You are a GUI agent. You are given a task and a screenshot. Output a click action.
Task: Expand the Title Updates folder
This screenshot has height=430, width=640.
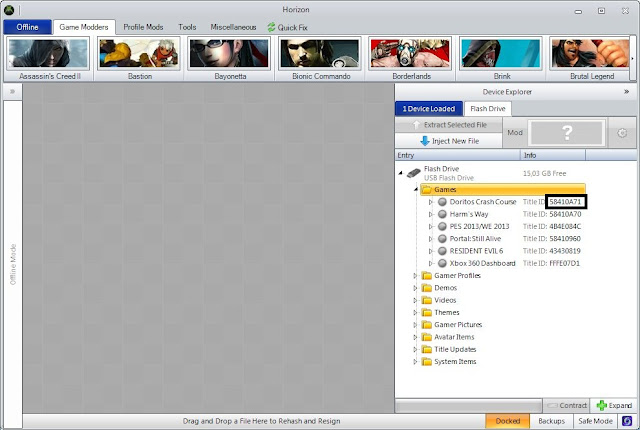[x=415, y=349]
